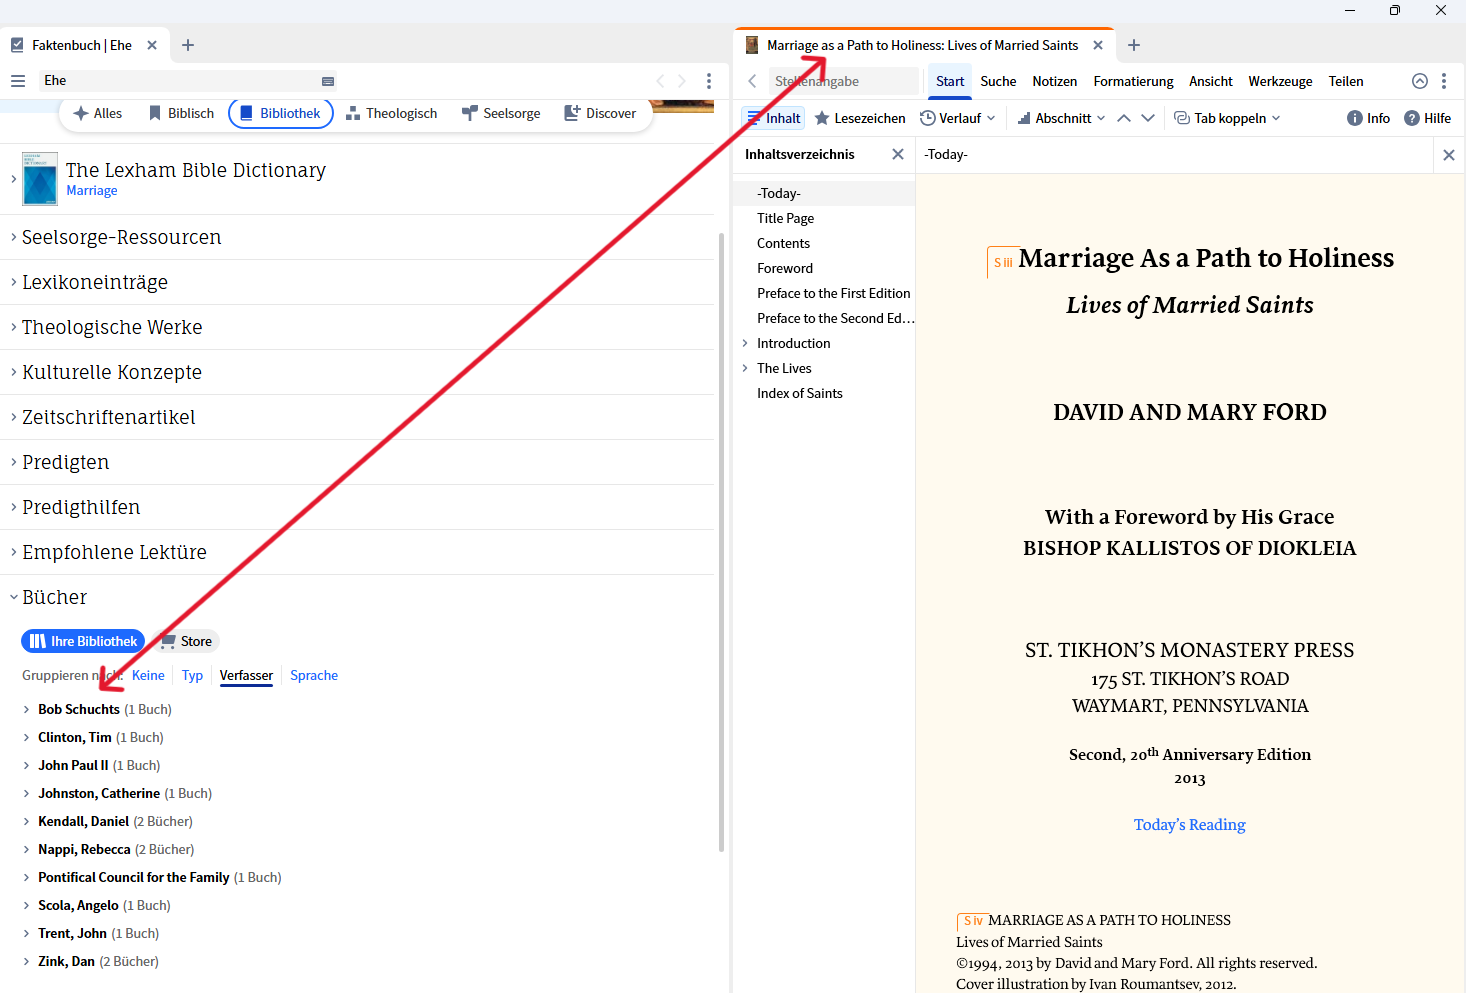Open the Verlauf dropdown

click(x=958, y=118)
